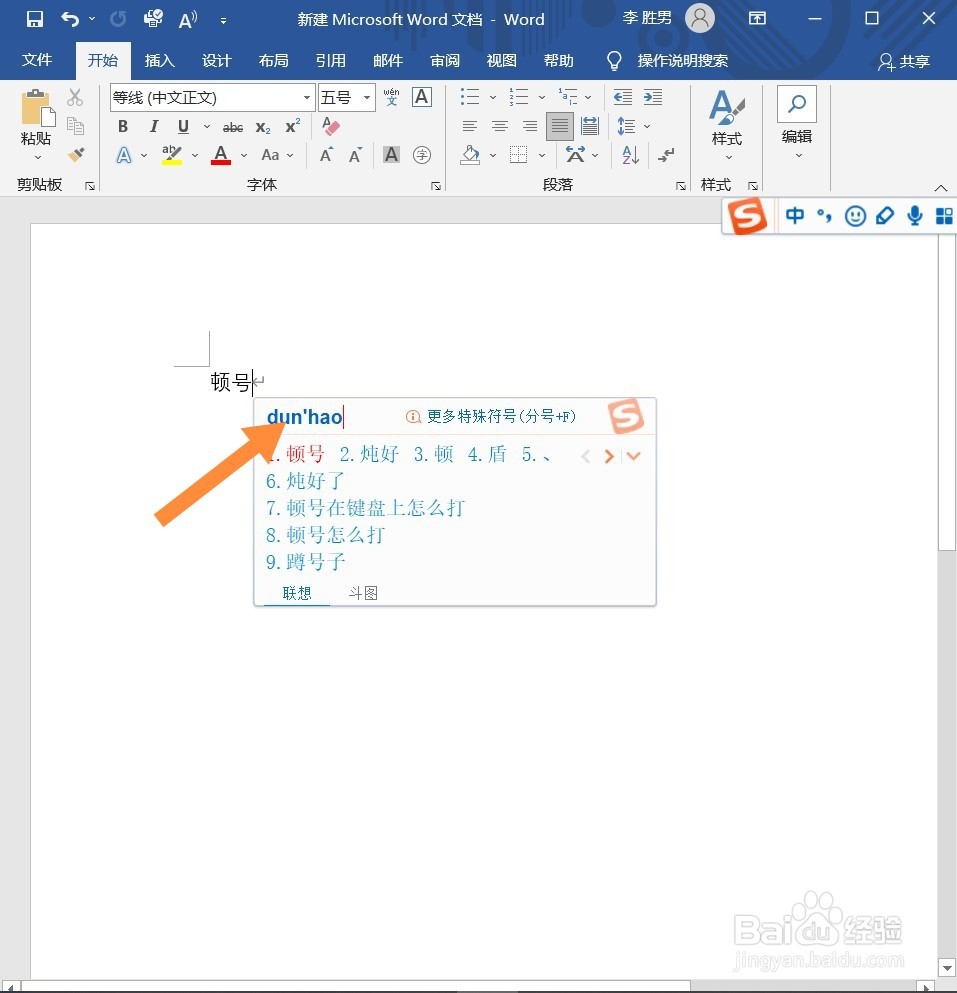Clear all formatting with eraser icon
Viewport: 957px width, 993px height.
pos(330,126)
